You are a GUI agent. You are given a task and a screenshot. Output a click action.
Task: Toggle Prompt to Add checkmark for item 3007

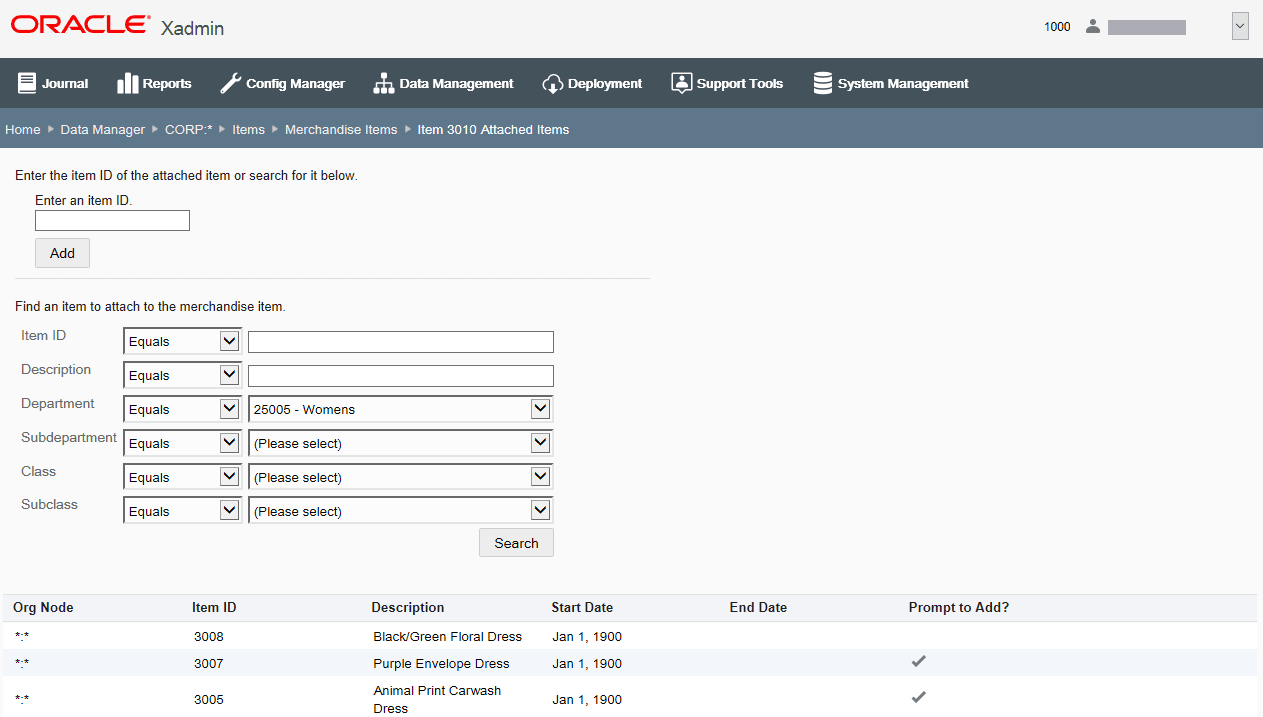pos(918,661)
